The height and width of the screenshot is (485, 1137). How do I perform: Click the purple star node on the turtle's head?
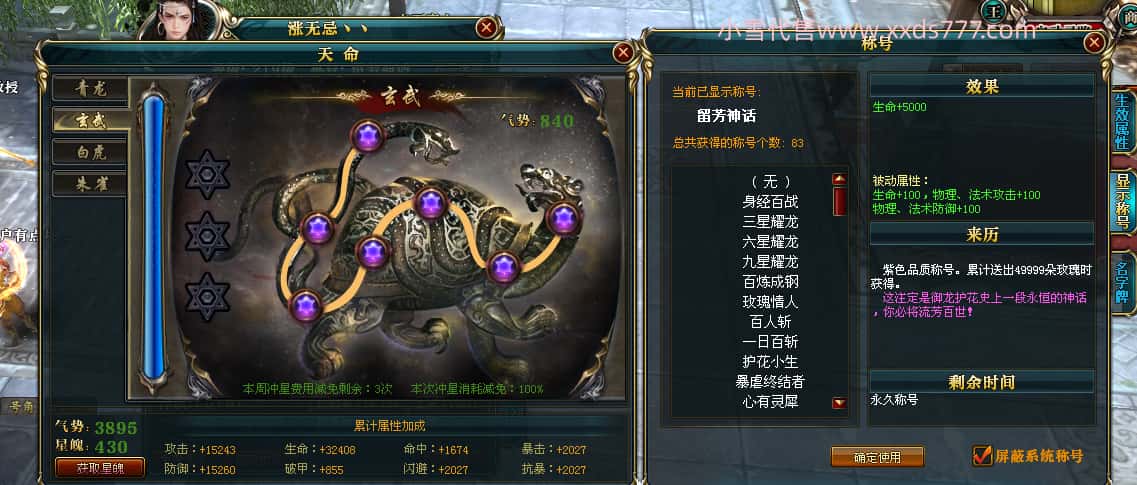564,217
